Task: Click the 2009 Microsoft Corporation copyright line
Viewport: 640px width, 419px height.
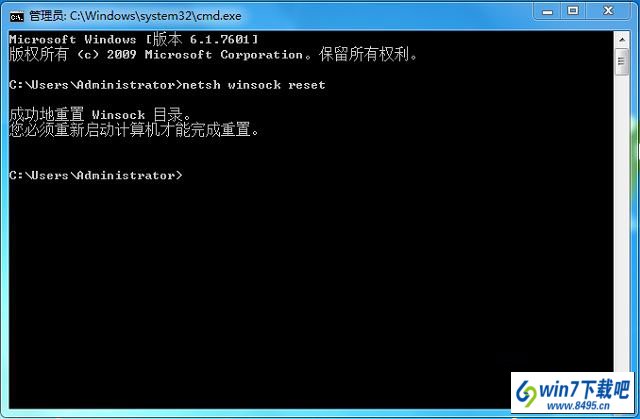Action: click(213, 54)
